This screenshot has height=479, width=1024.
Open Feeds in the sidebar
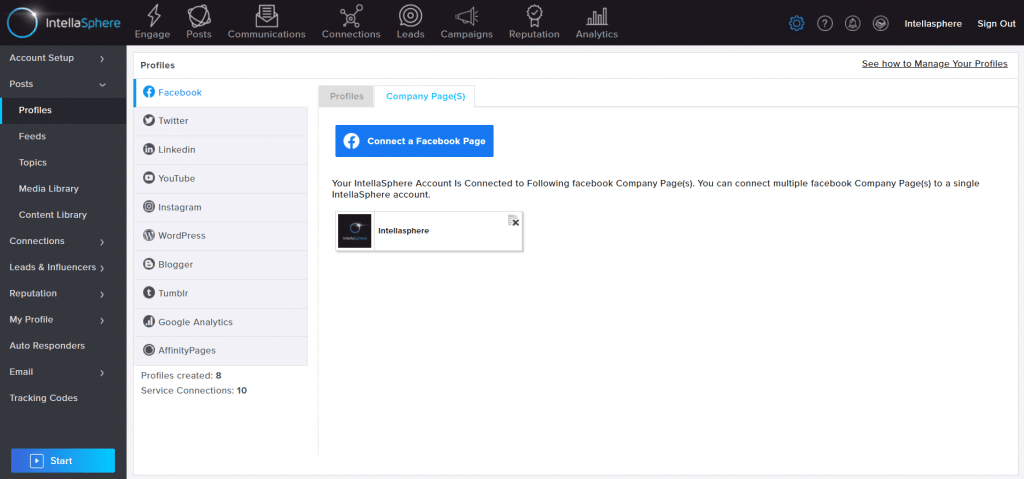point(63,137)
